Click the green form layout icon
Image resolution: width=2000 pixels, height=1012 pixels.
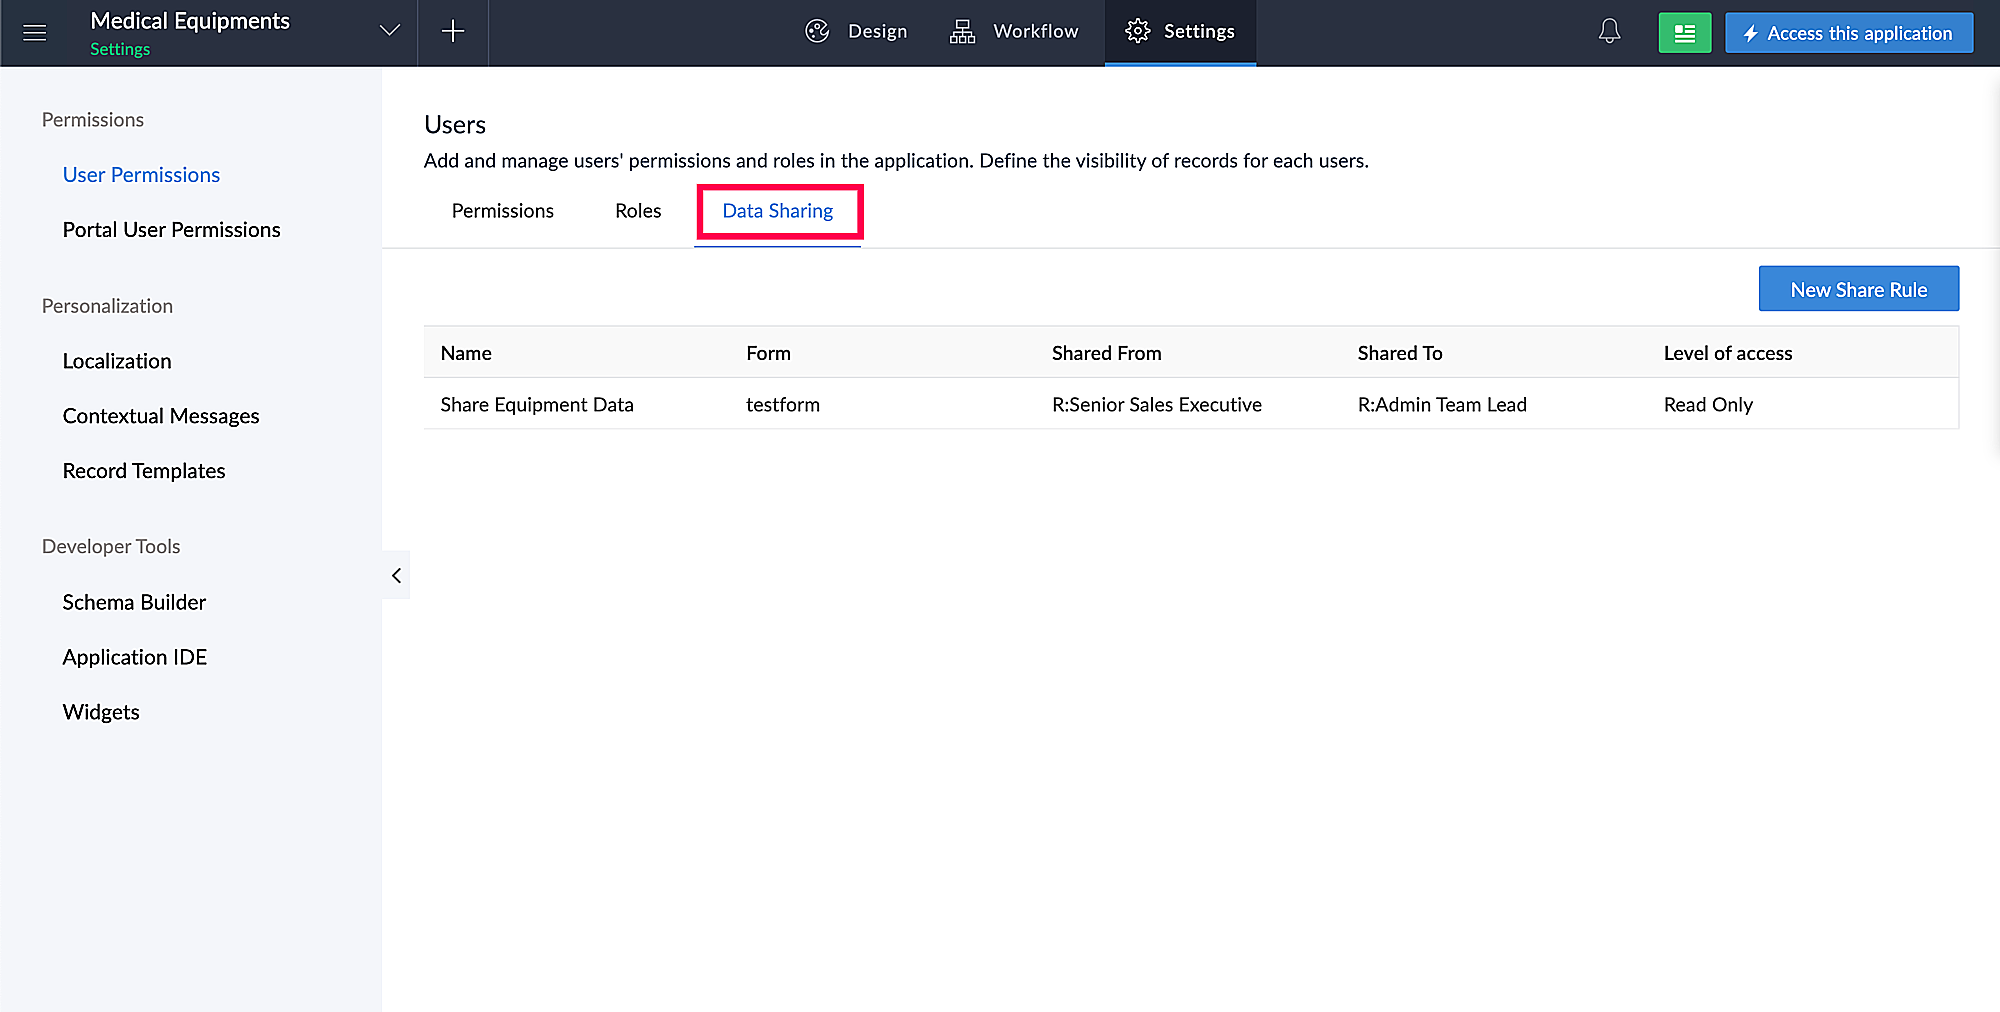[1684, 33]
